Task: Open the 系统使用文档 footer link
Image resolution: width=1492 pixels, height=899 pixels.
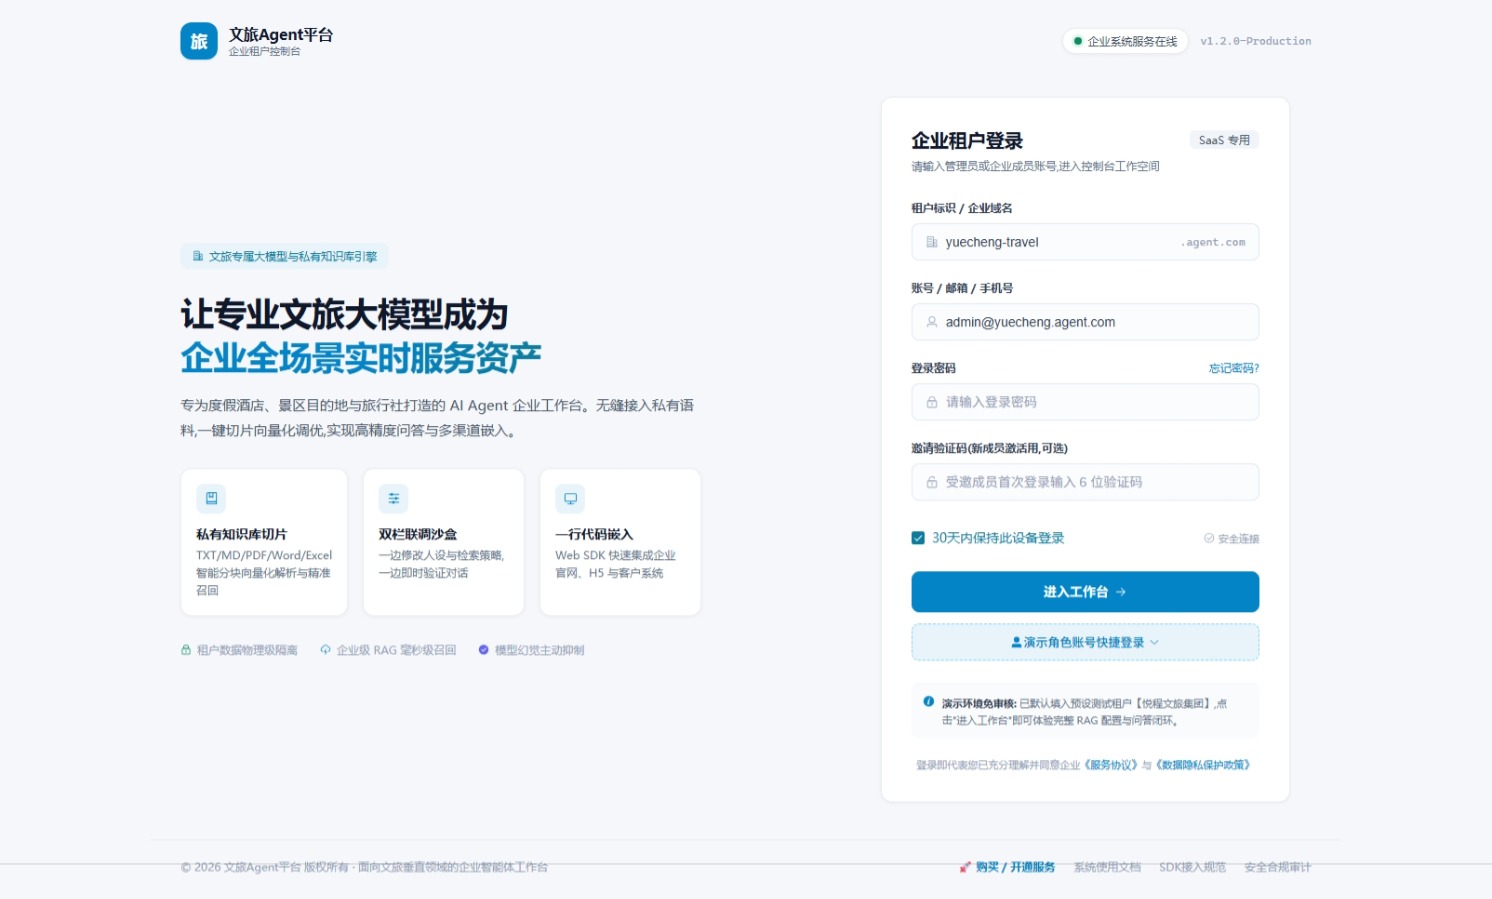Action: [x=1107, y=867]
